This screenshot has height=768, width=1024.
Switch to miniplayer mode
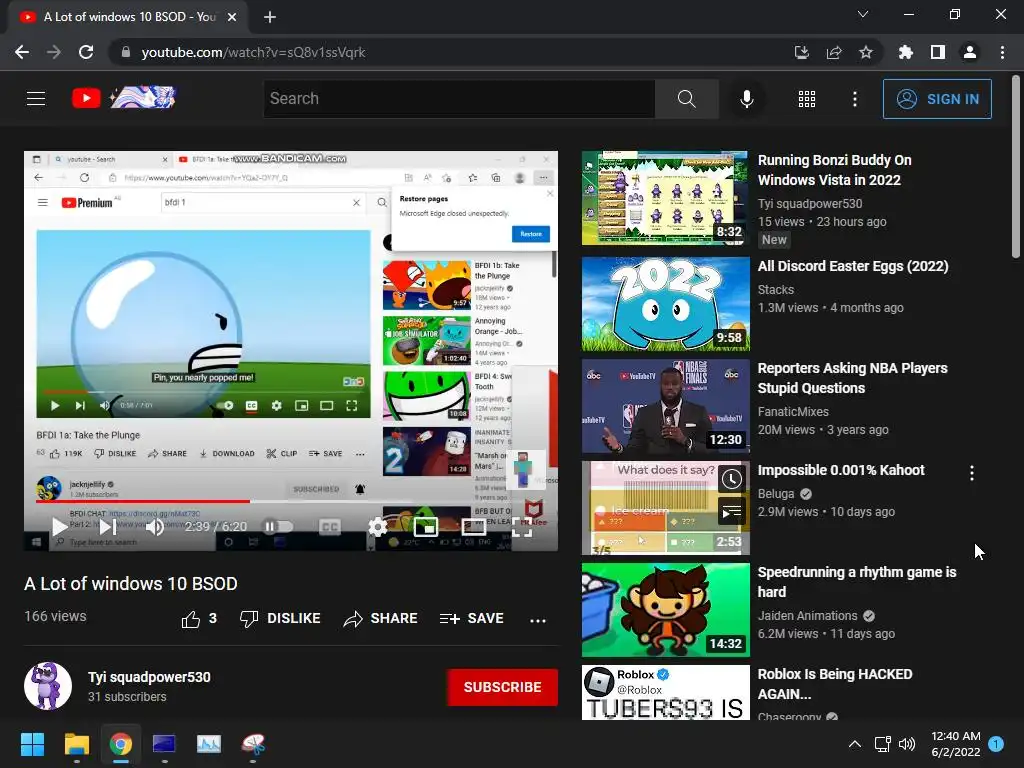[426, 526]
